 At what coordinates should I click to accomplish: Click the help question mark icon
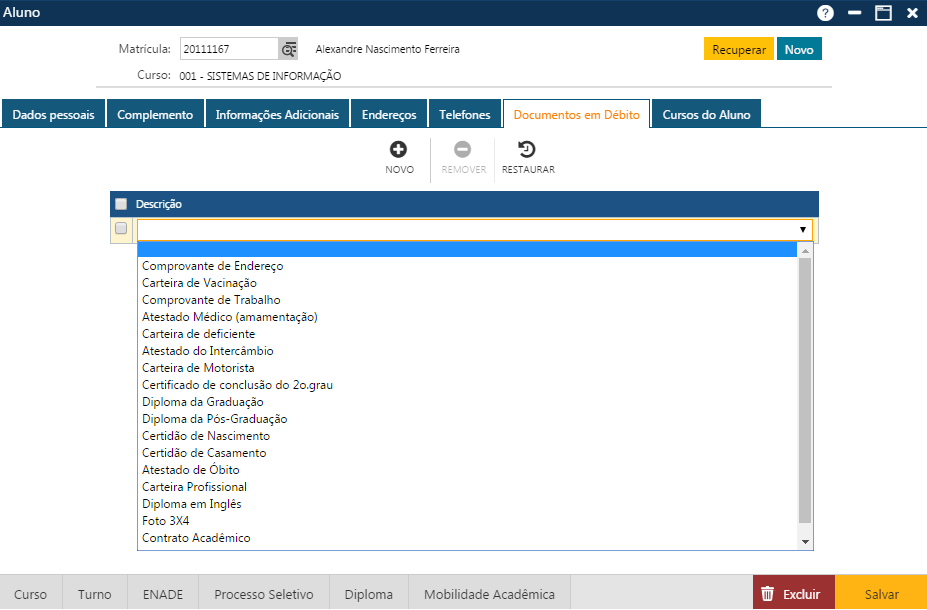point(825,13)
